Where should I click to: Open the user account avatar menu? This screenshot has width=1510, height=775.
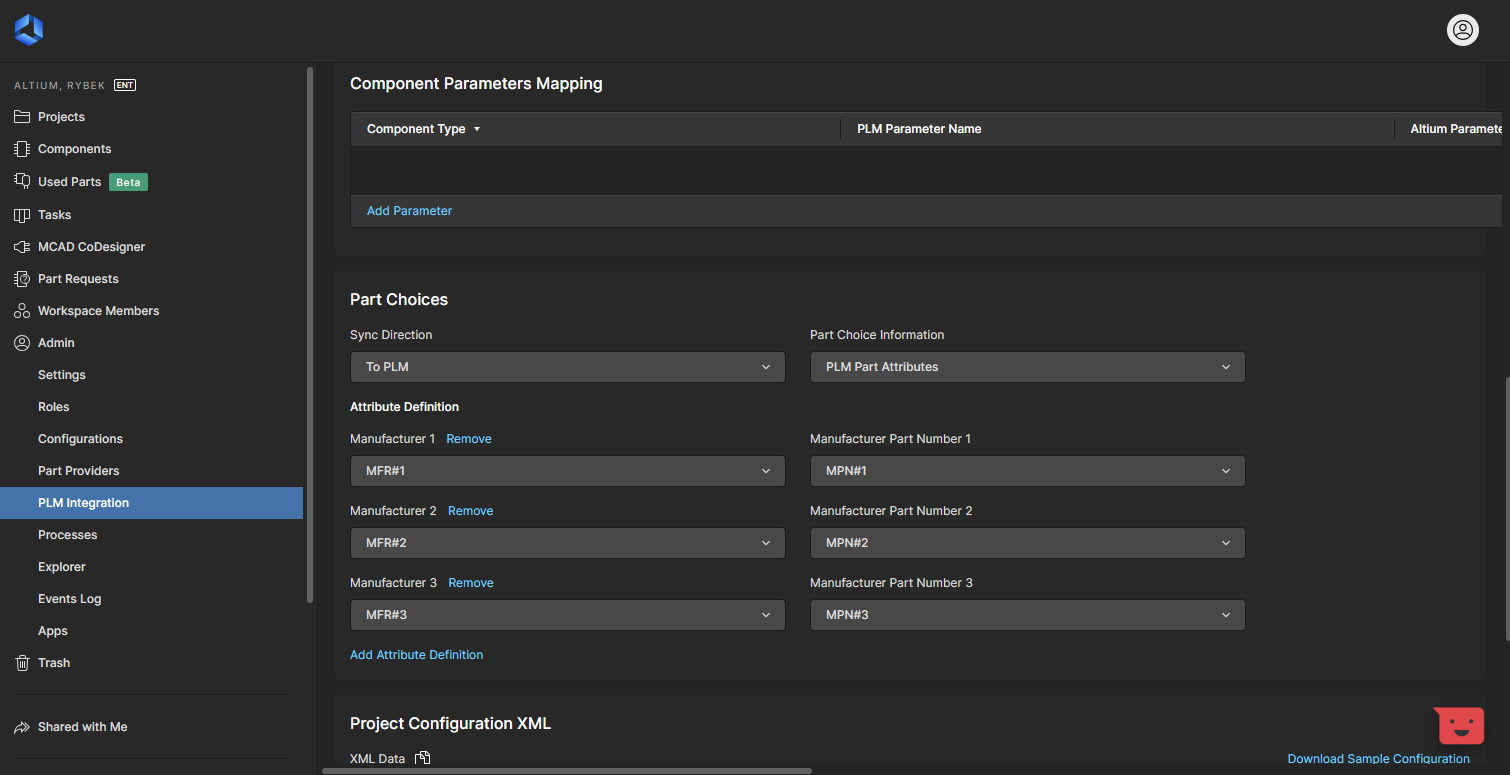pos(1463,30)
